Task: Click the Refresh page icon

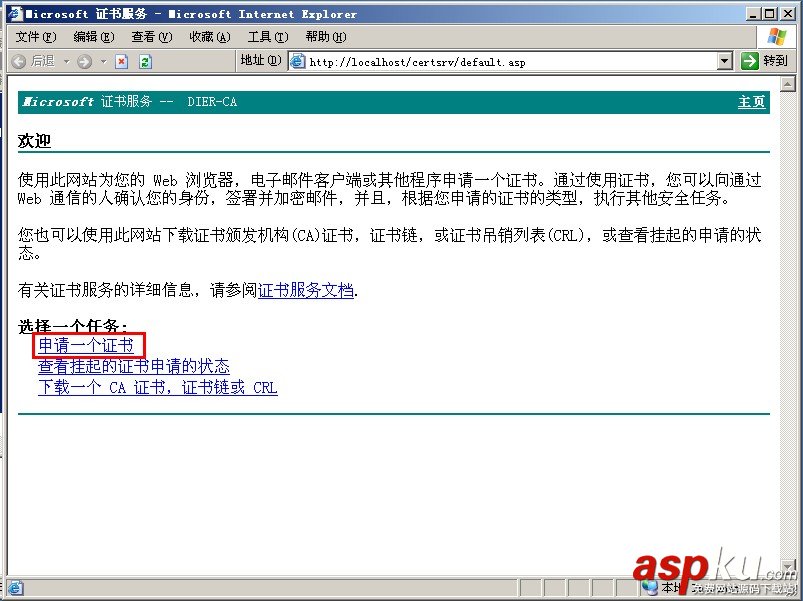Action: [145, 62]
